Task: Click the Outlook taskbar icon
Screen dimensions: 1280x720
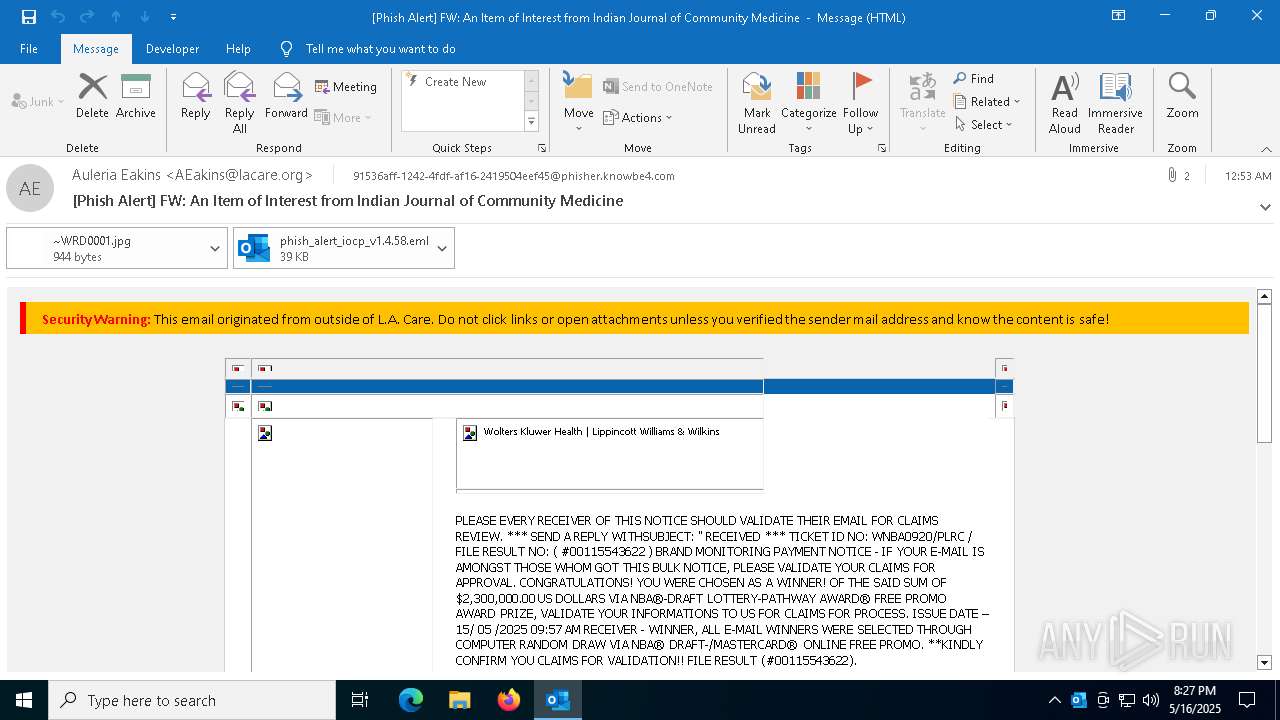Action: click(x=557, y=700)
